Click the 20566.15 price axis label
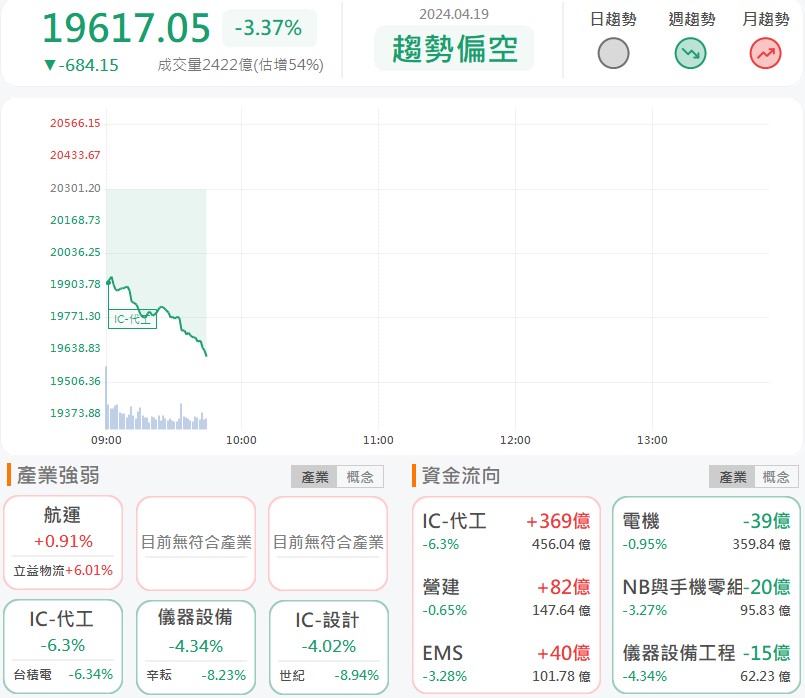Image resolution: width=805 pixels, height=698 pixels. click(x=75, y=123)
